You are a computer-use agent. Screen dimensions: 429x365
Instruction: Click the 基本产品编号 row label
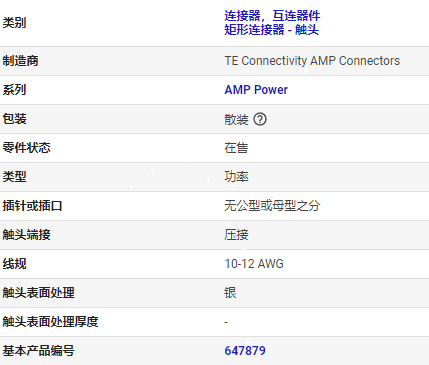[x=38, y=351]
